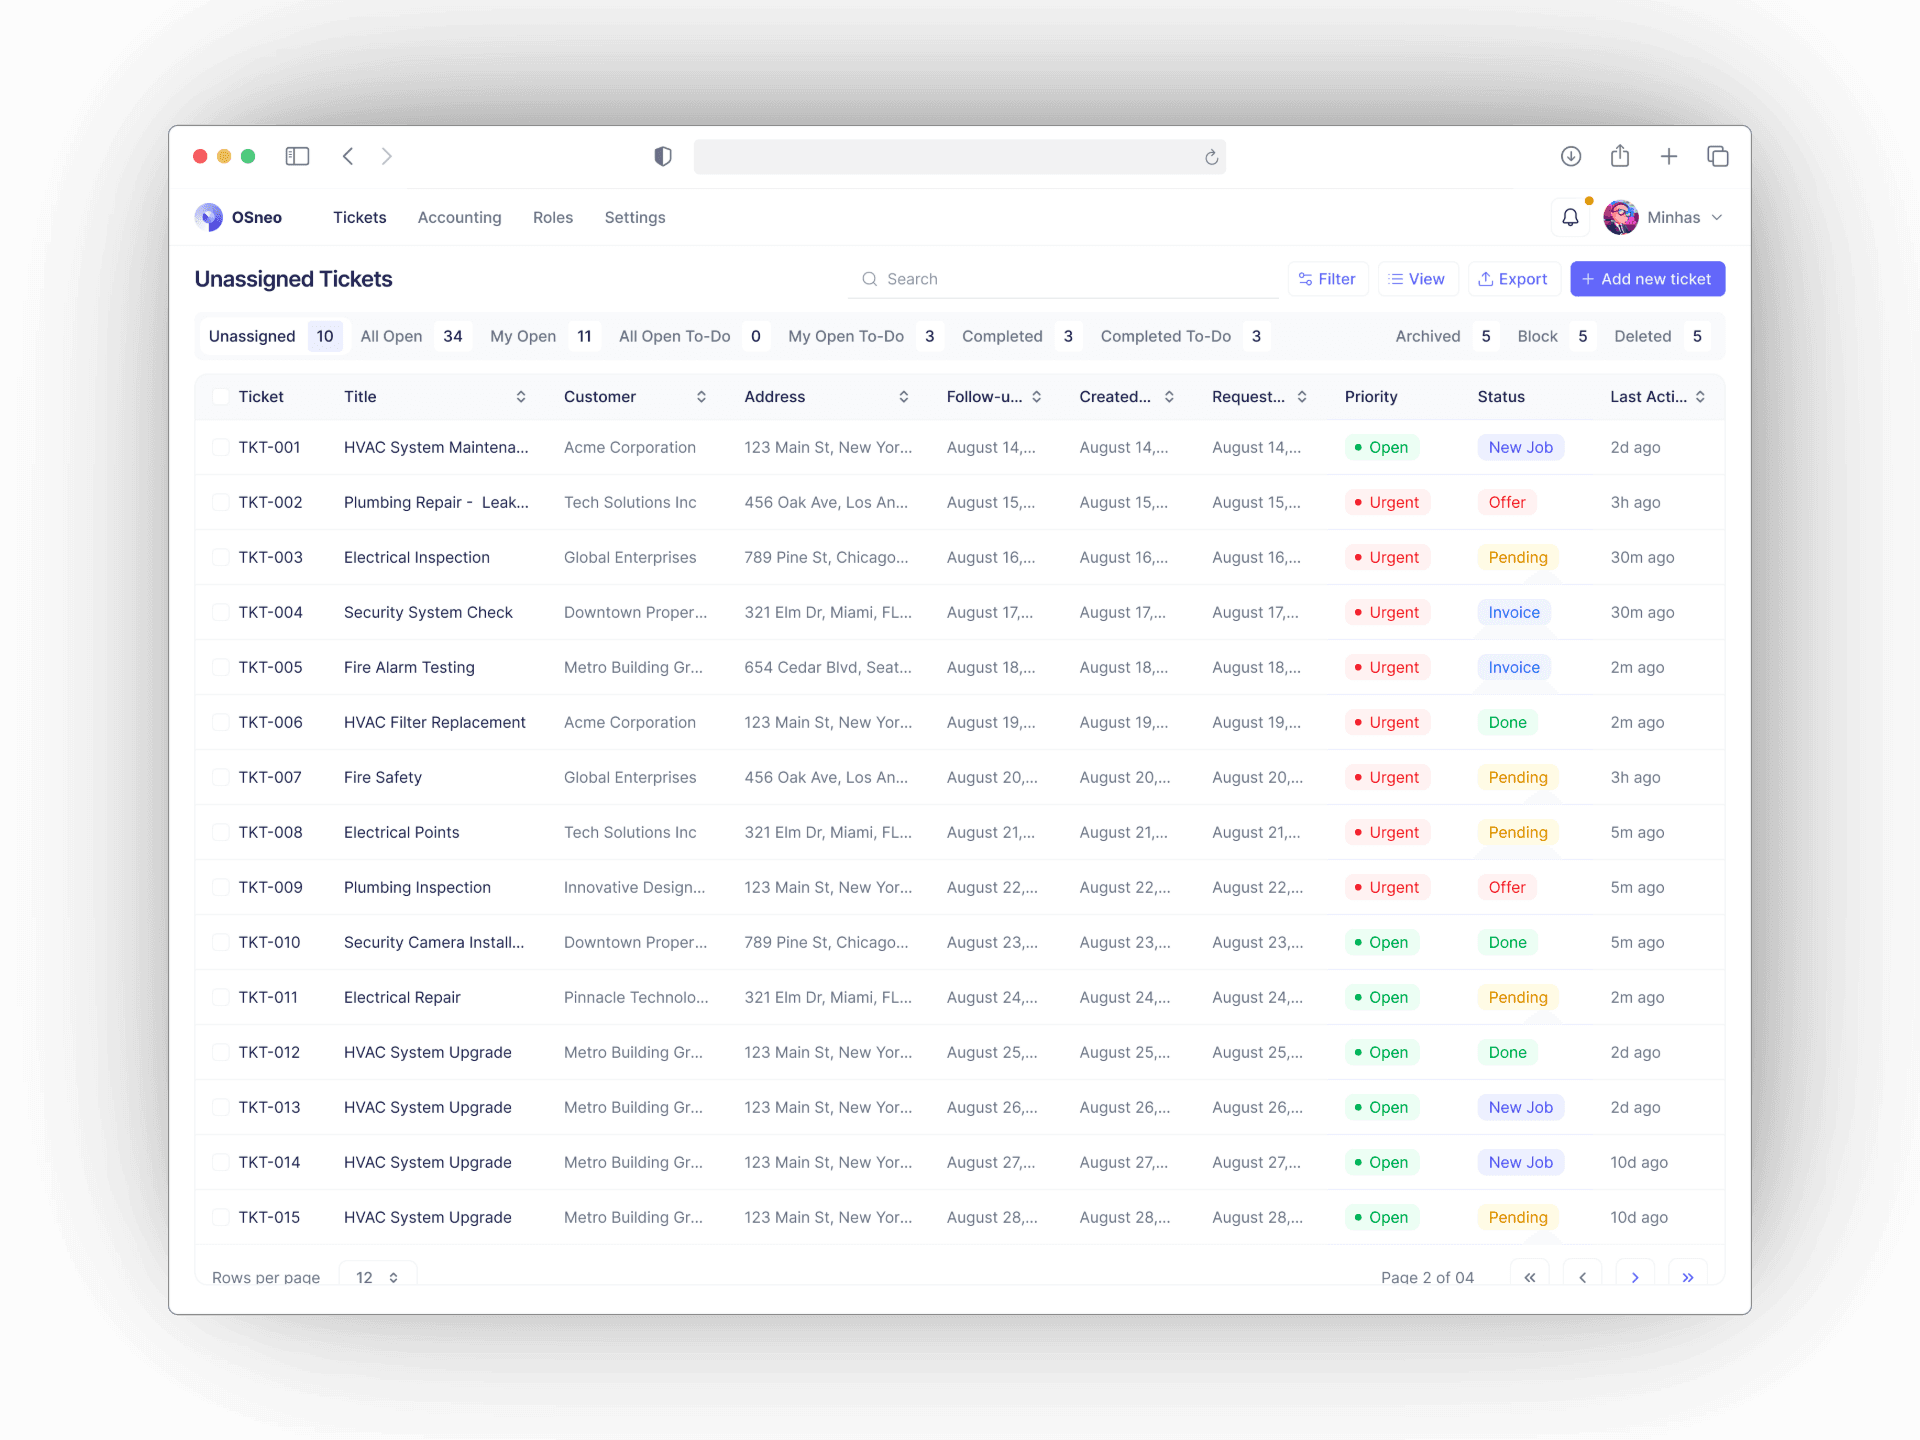This screenshot has width=1920, height=1440.
Task: Open the Invoice status badge for TKT-004
Action: 1513,612
